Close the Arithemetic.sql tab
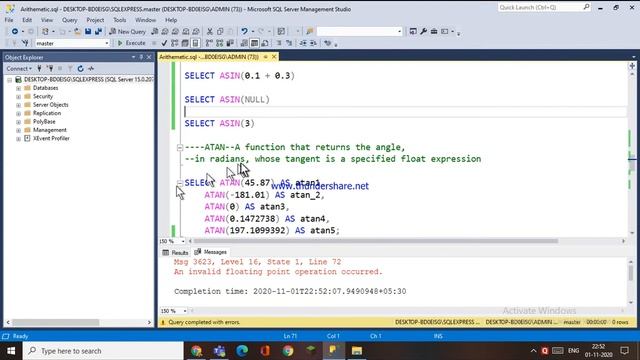 click(274, 57)
